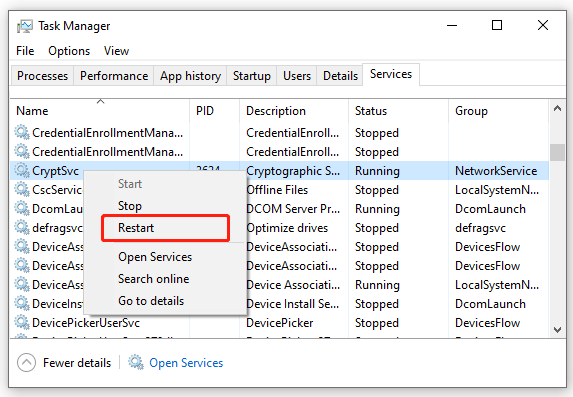Open the View menu
573x397 pixels.
tap(116, 51)
